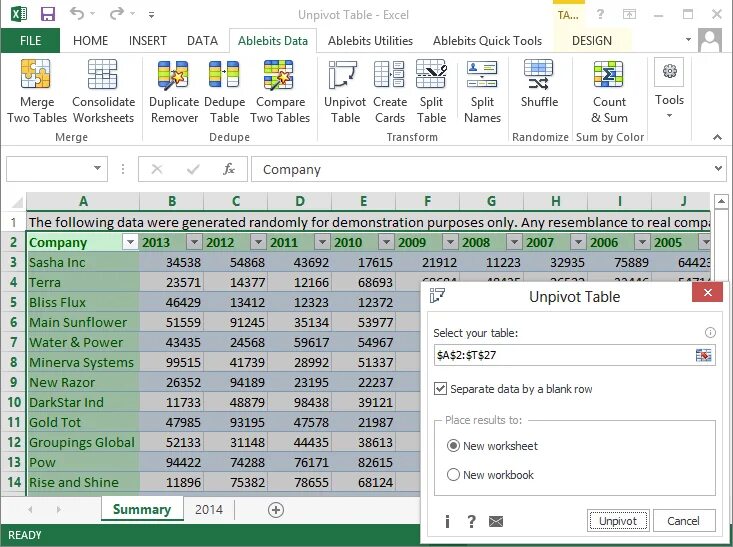Select cell with value 99515
This screenshot has width=733, height=547.
[171, 362]
